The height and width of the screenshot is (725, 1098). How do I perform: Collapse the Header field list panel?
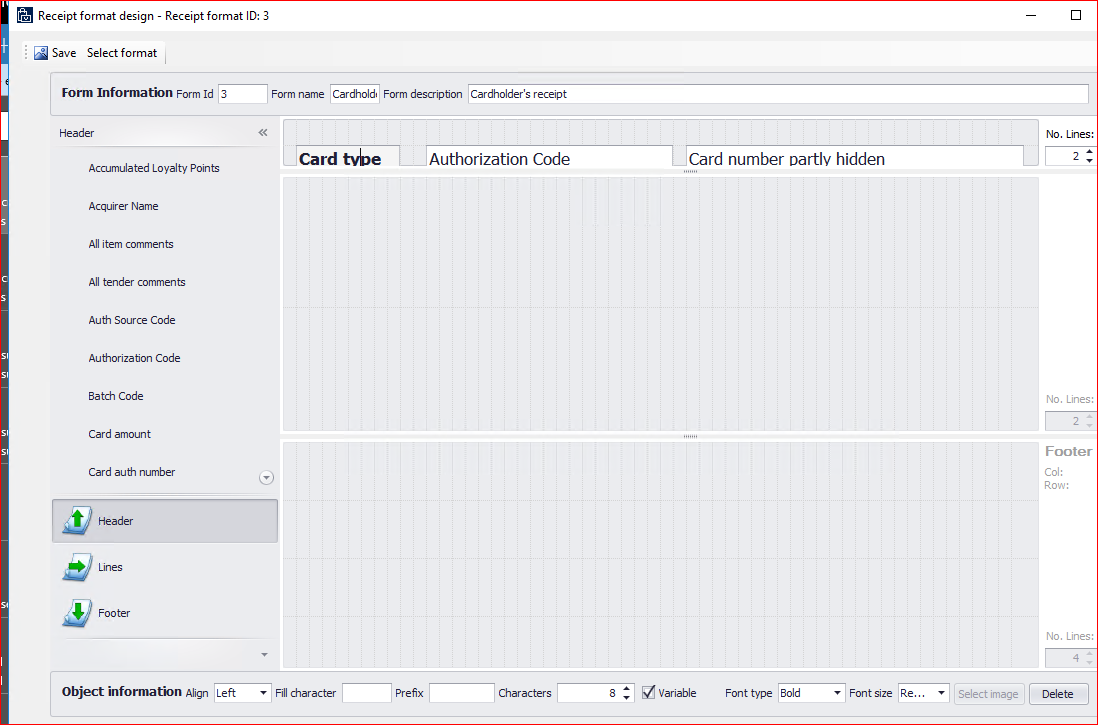(x=263, y=133)
